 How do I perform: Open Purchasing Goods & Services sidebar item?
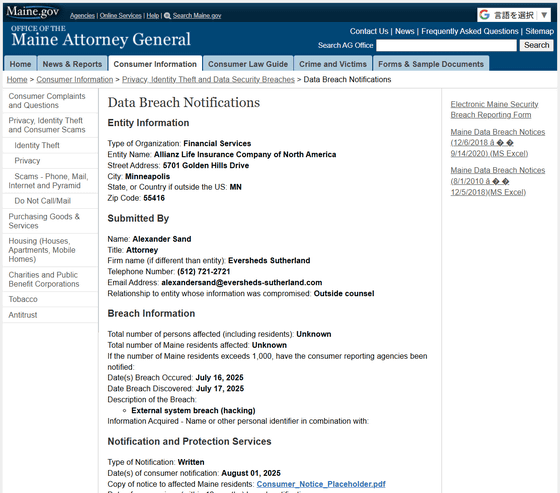click(x=50, y=221)
